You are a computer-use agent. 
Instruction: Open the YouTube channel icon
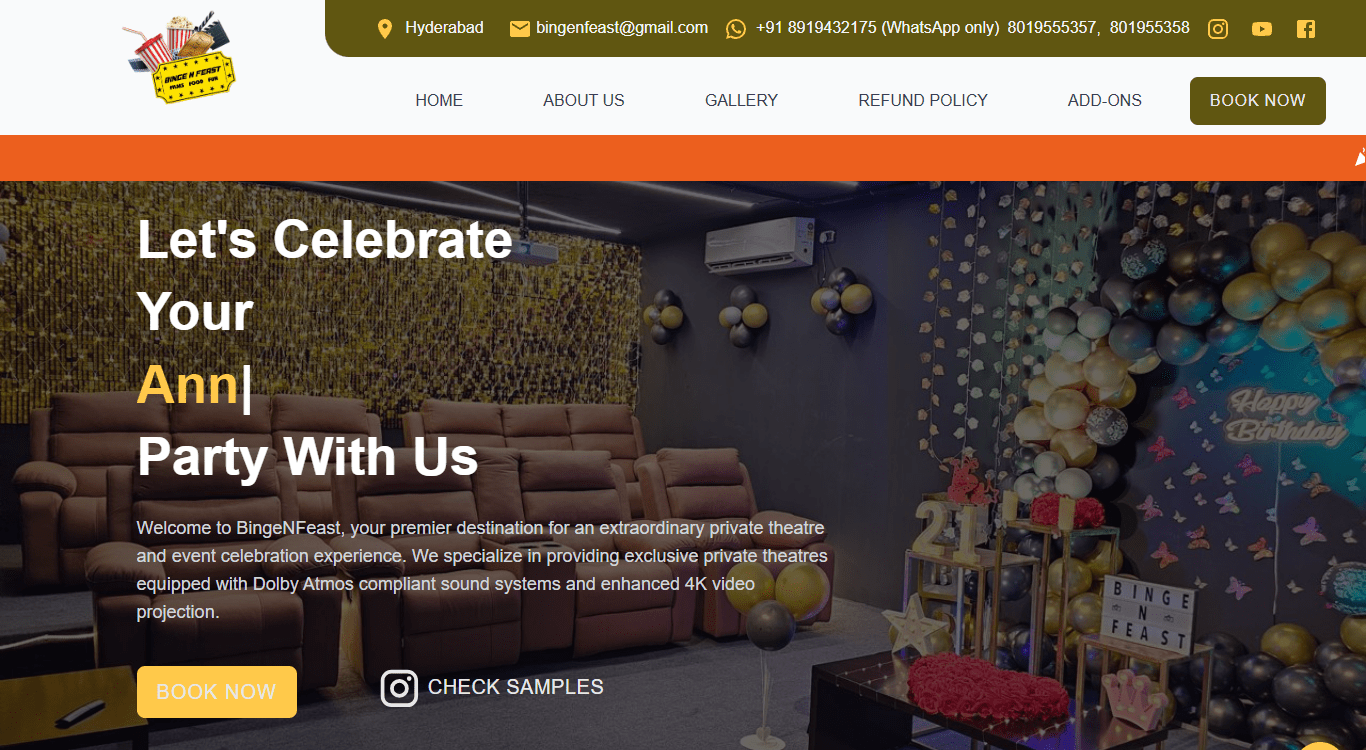pos(1262,29)
